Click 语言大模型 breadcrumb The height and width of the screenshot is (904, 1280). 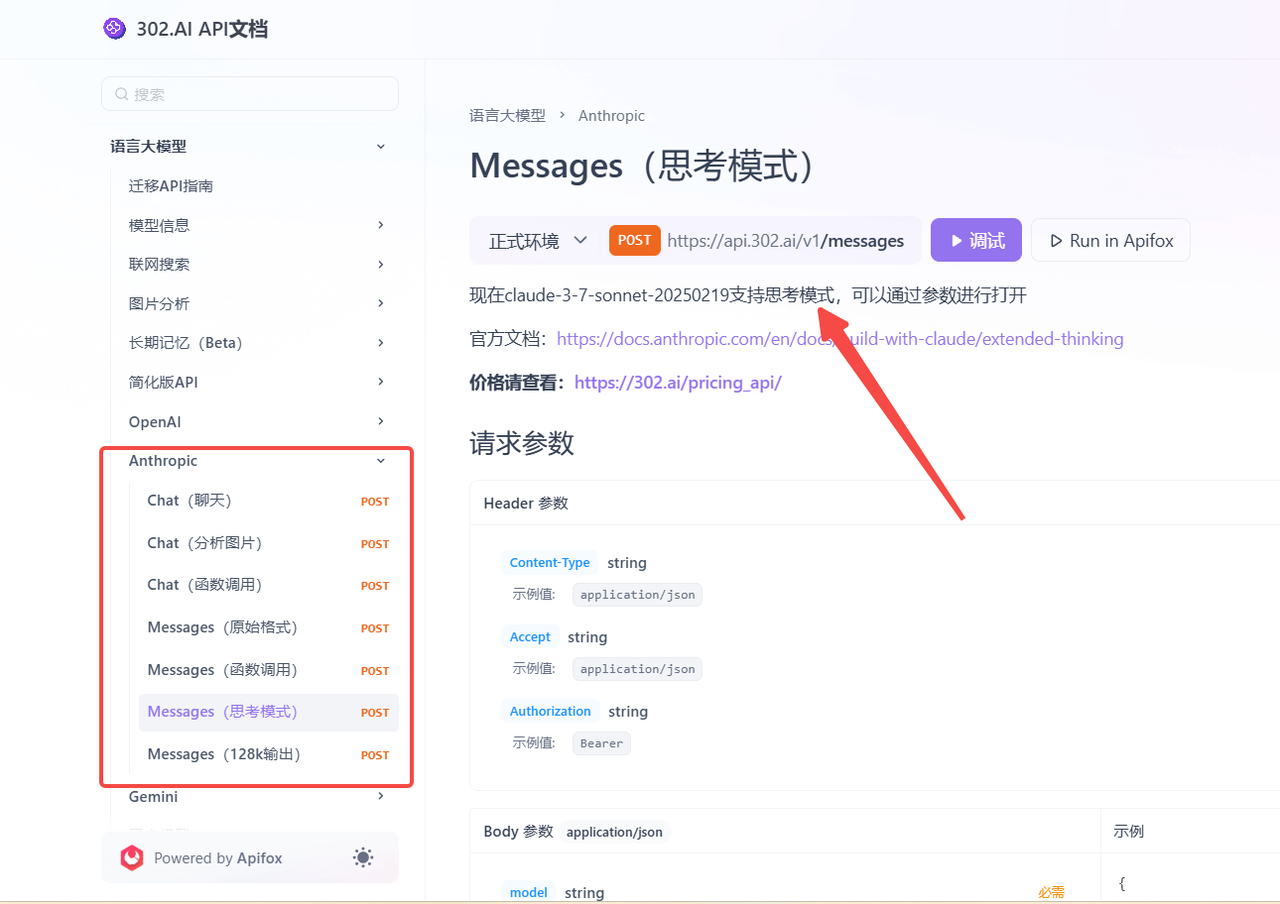[507, 116]
